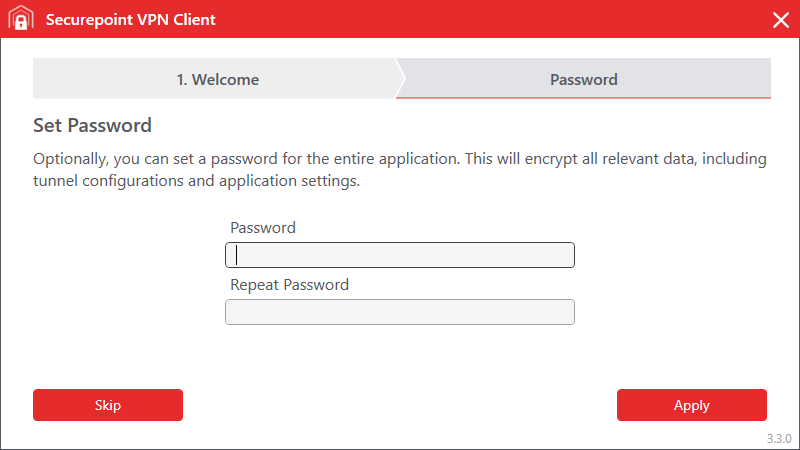Click the text cursor in Password field
The width and height of the screenshot is (800, 450).
click(236, 256)
